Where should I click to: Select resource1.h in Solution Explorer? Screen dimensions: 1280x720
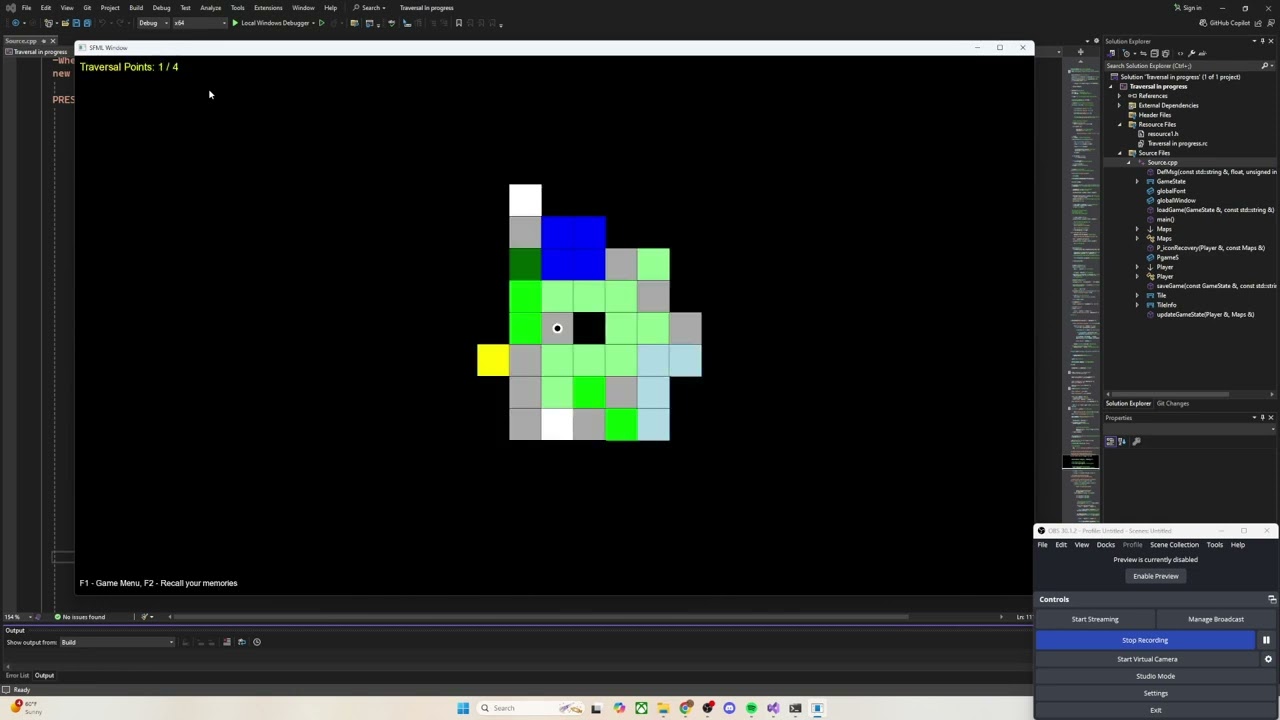click(1162, 134)
